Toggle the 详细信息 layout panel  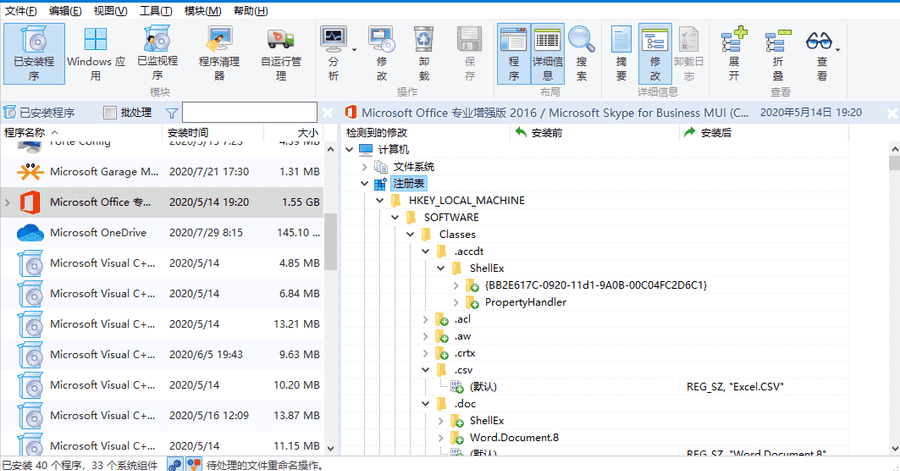pos(548,54)
